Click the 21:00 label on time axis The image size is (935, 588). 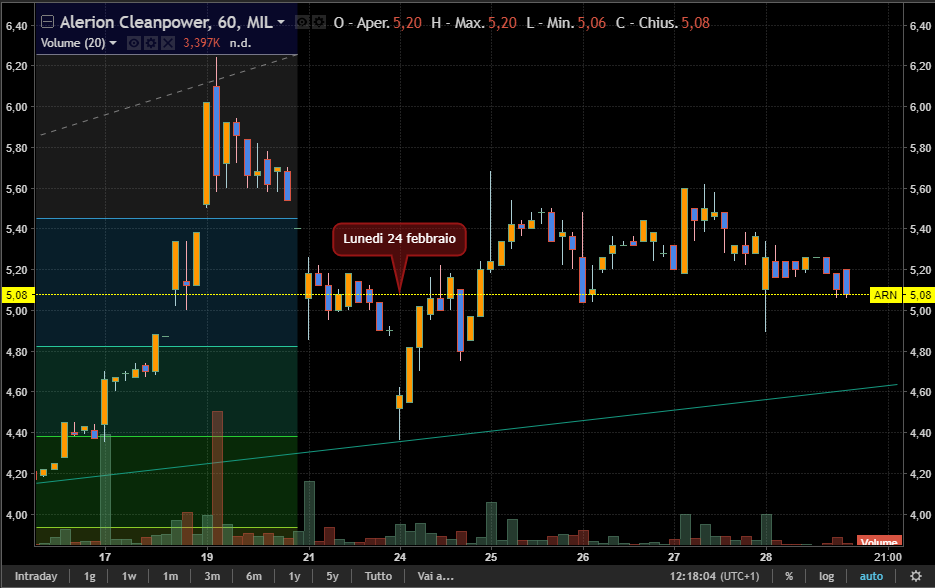click(888, 557)
